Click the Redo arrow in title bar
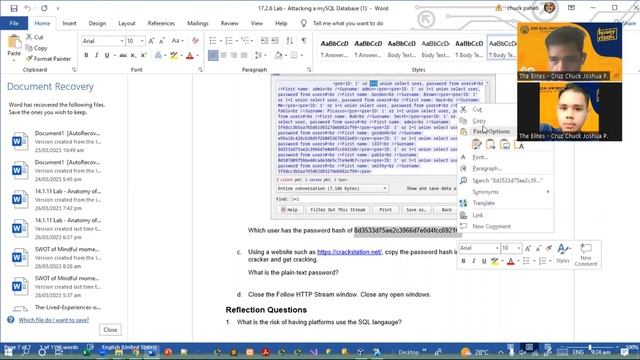 pos(44,8)
